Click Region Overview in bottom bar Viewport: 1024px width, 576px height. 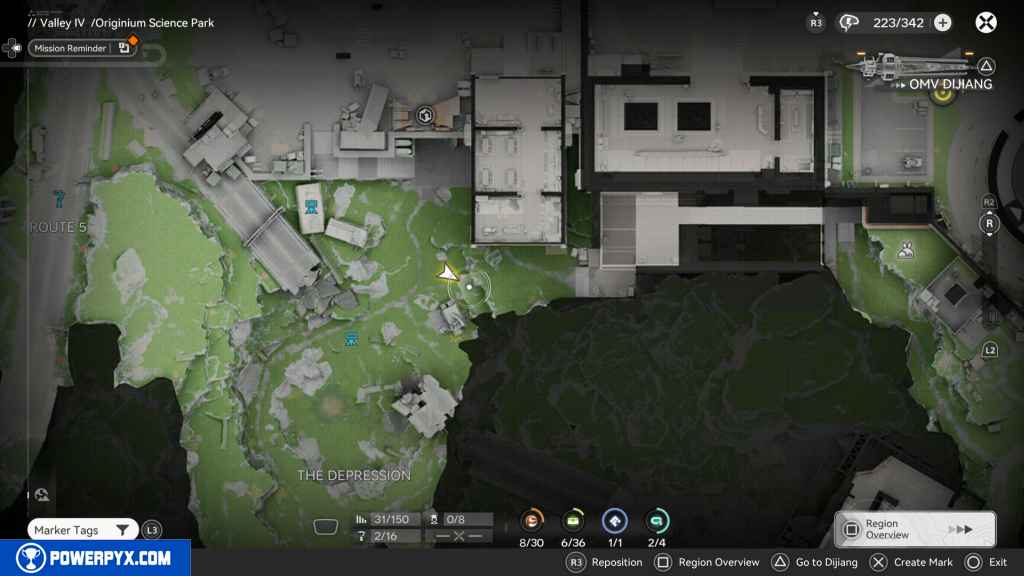[707, 562]
